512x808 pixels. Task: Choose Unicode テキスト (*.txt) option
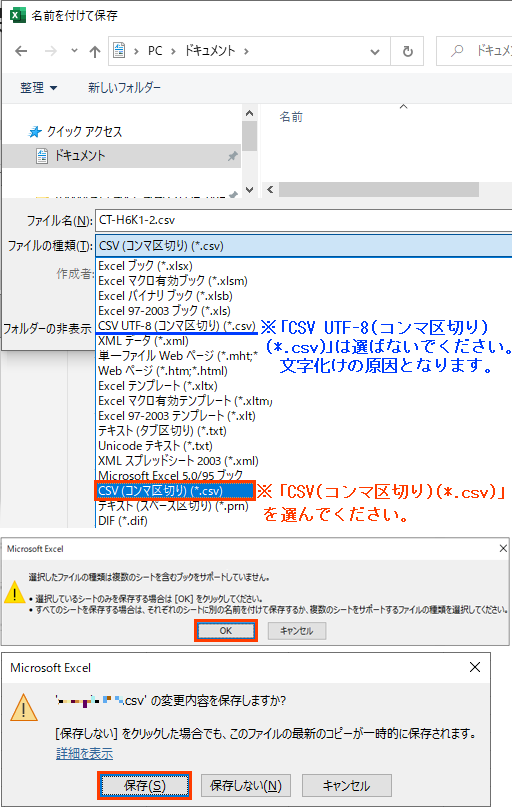pyautogui.click(x=155, y=445)
